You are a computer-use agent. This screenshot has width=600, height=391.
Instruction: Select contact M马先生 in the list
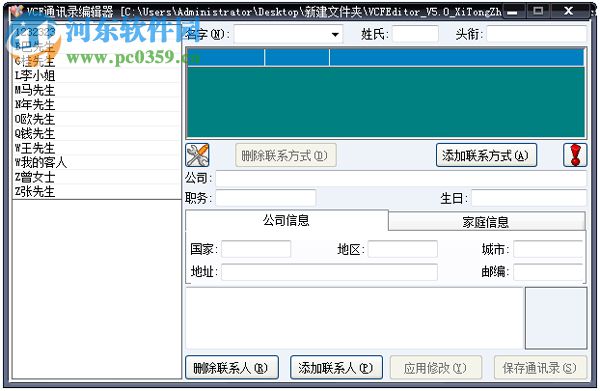(96, 90)
